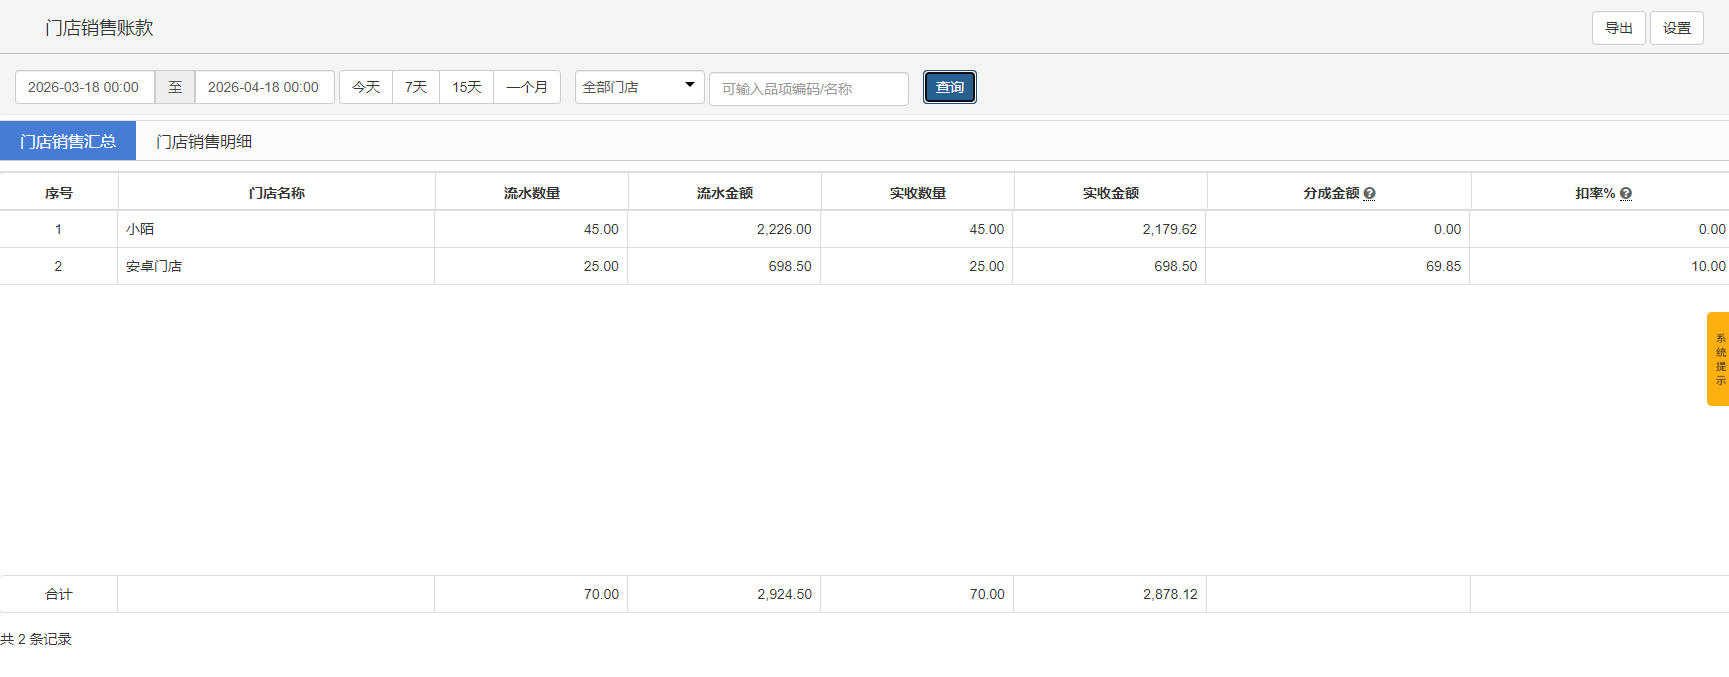Select the 一个月 date range option
Viewport: 1729px width, 677px height.
tap(527, 87)
